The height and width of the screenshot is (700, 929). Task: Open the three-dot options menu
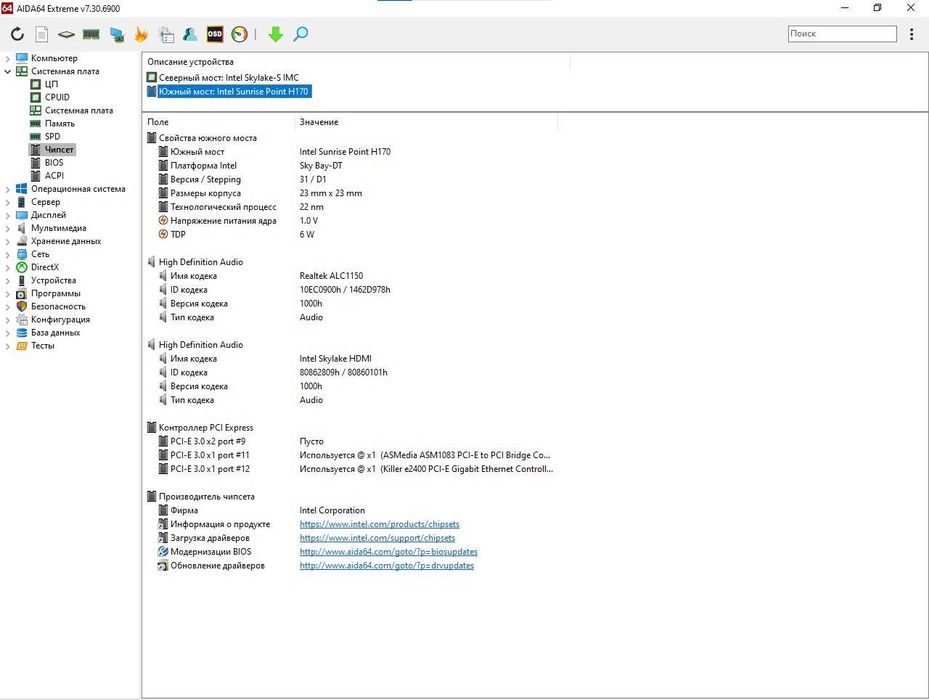(x=911, y=34)
